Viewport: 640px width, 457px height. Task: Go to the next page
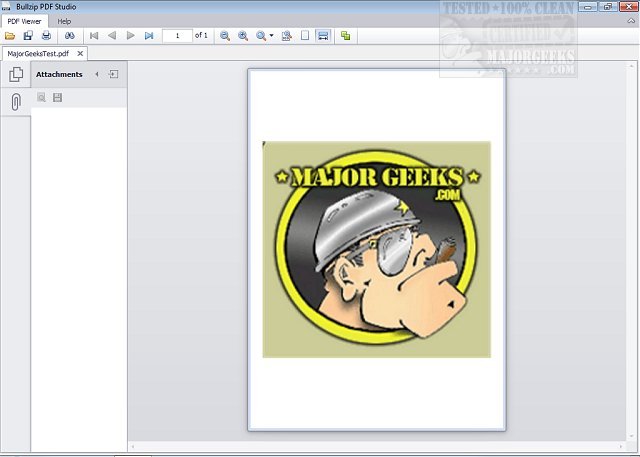pos(131,36)
